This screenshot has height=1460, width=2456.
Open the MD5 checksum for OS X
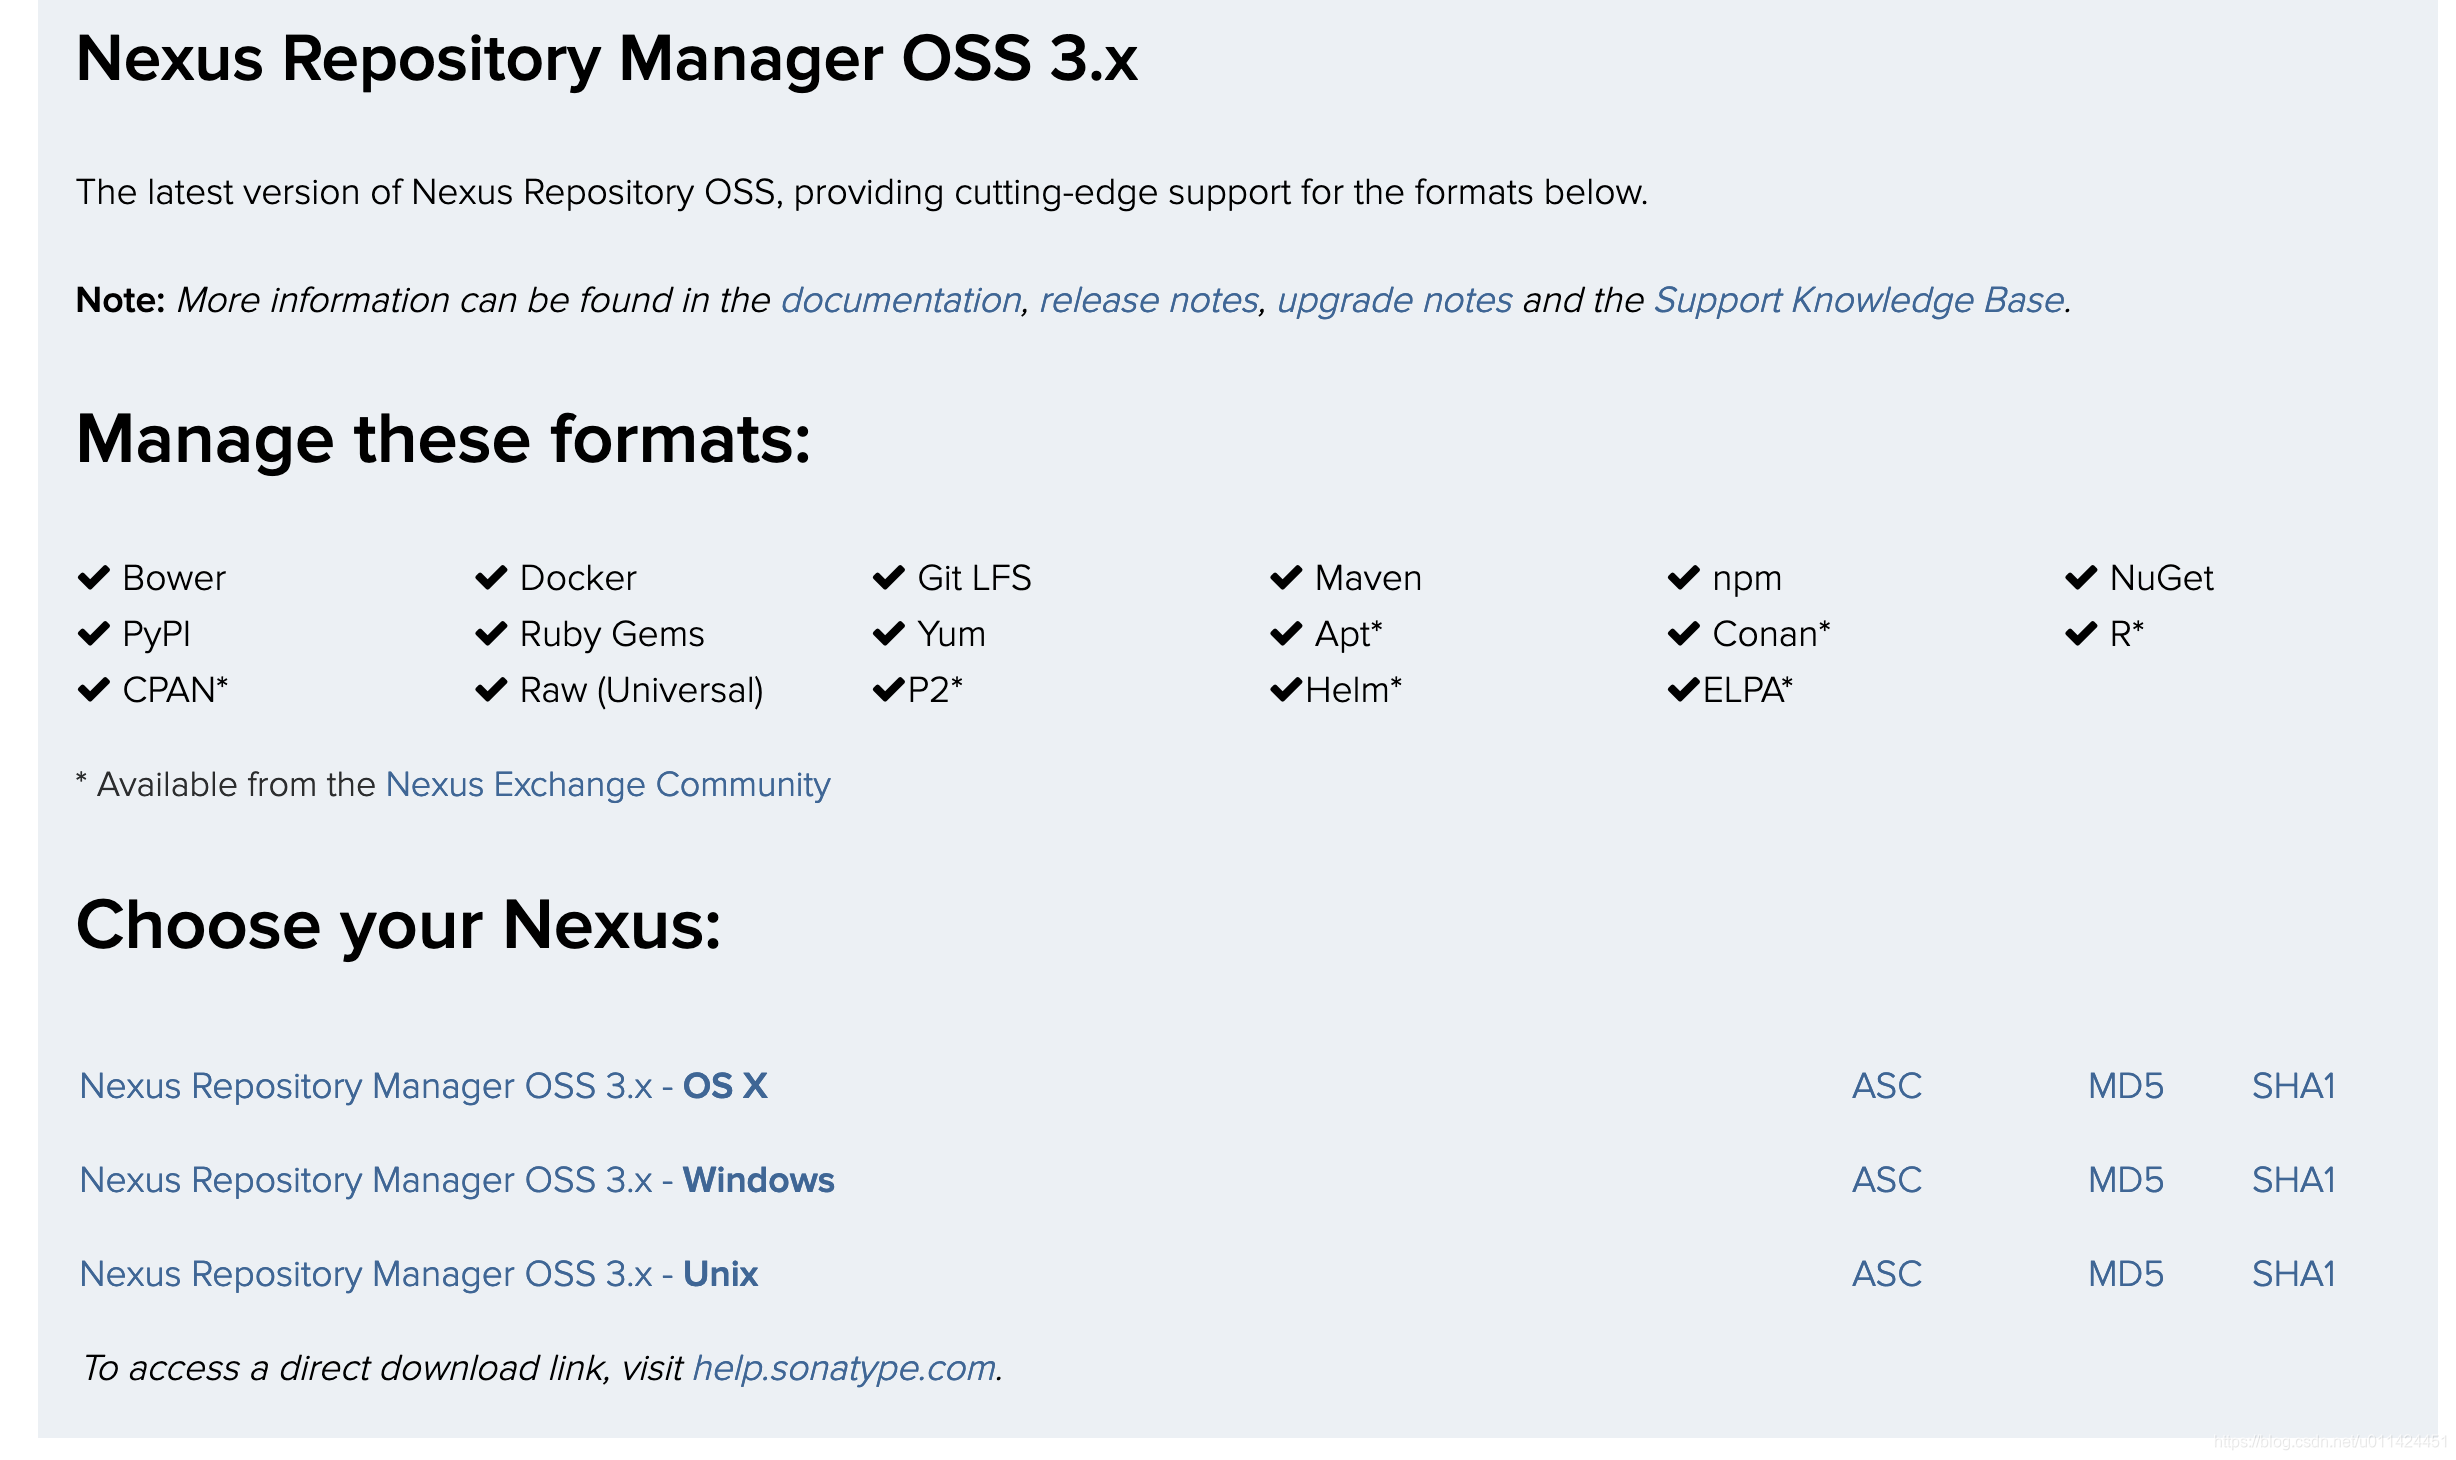point(2126,1086)
